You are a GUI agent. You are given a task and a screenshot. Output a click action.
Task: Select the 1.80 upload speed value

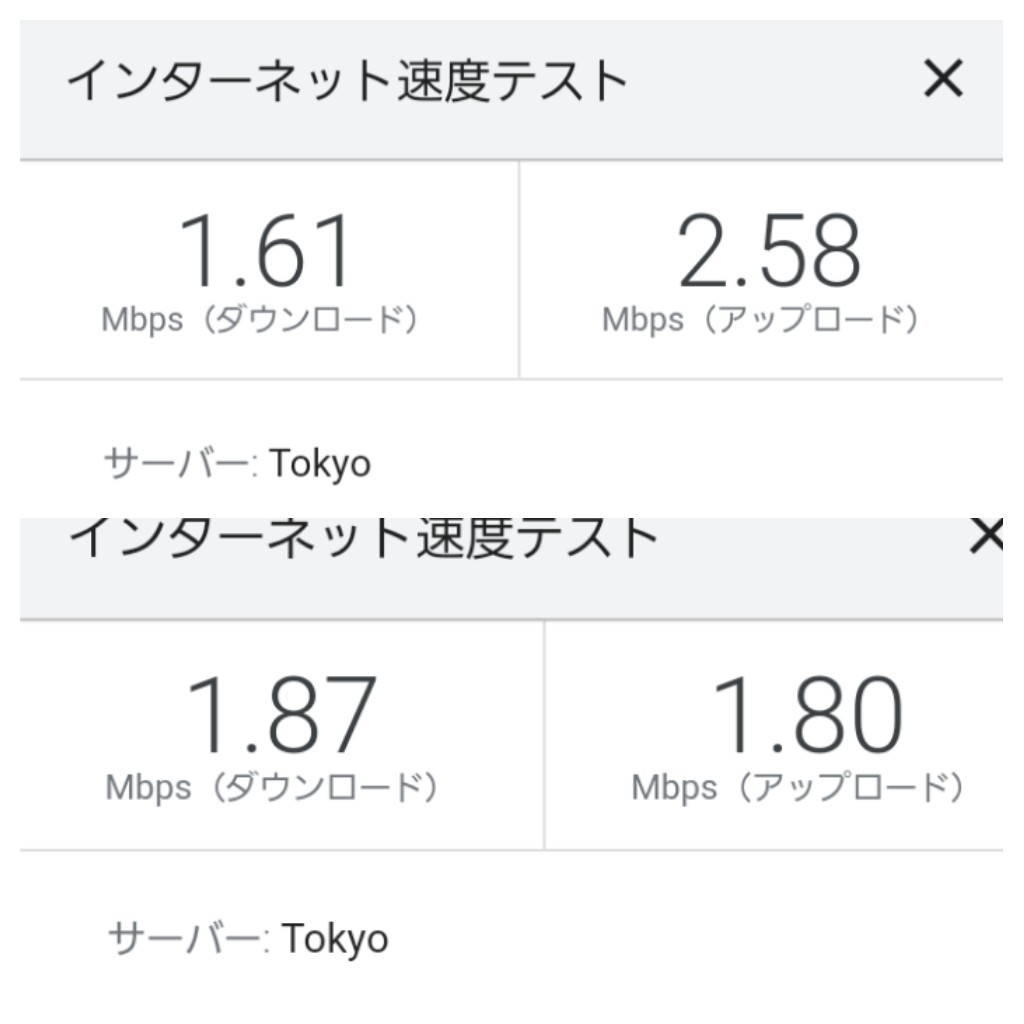[x=806, y=716]
